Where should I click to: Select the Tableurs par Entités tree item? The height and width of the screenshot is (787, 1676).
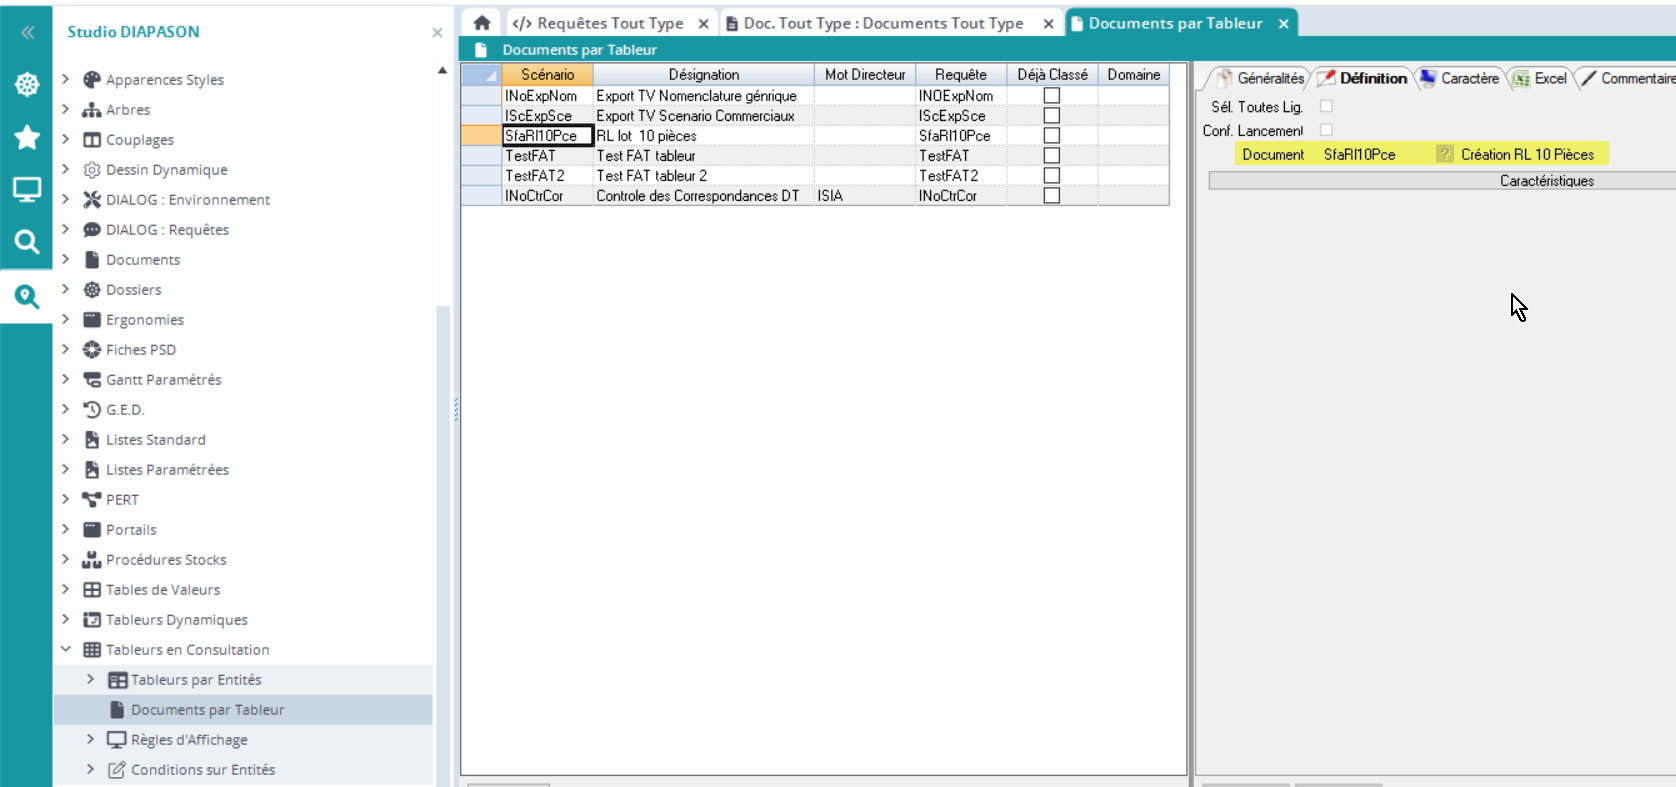coord(196,680)
